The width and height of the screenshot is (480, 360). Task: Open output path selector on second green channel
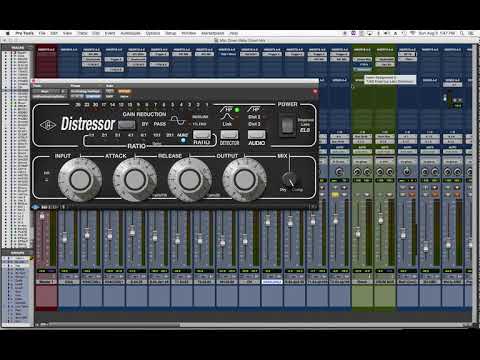[x=385, y=142]
